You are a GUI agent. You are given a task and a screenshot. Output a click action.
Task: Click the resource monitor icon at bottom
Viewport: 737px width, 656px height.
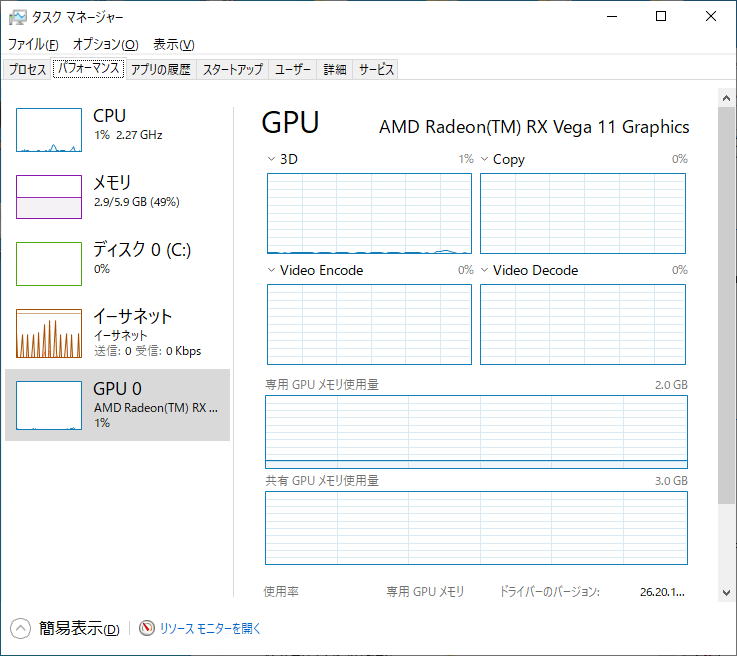point(147,628)
